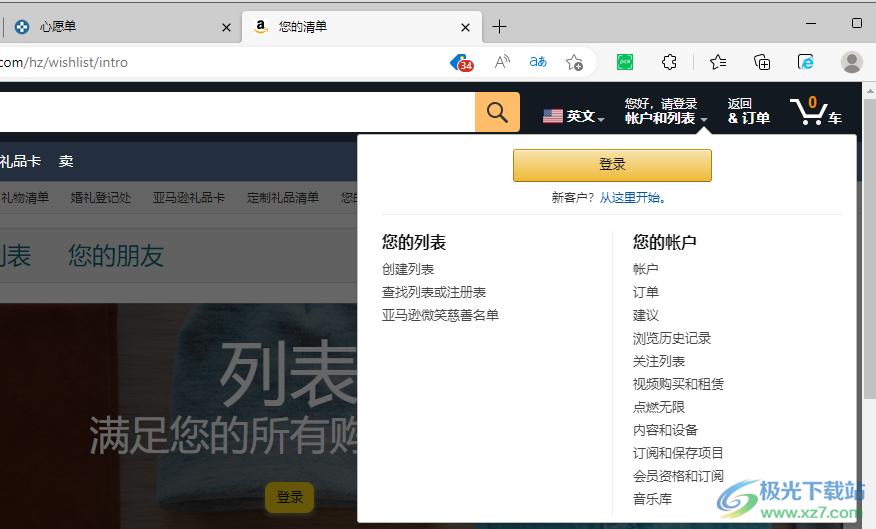This screenshot has height=529, width=876.
Task: Toggle Internet Explorer mode icon
Action: [806, 62]
